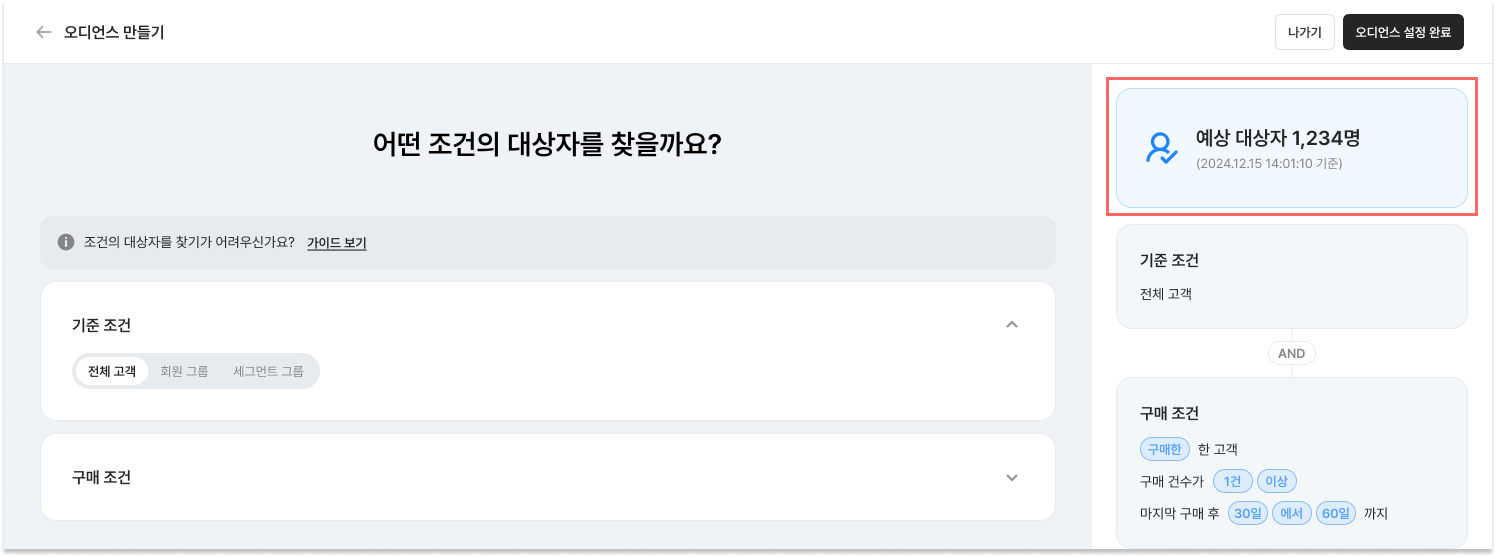Open the 가이드 보기 link
Image resolution: width=1496 pixels, height=557 pixels.
(x=337, y=242)
